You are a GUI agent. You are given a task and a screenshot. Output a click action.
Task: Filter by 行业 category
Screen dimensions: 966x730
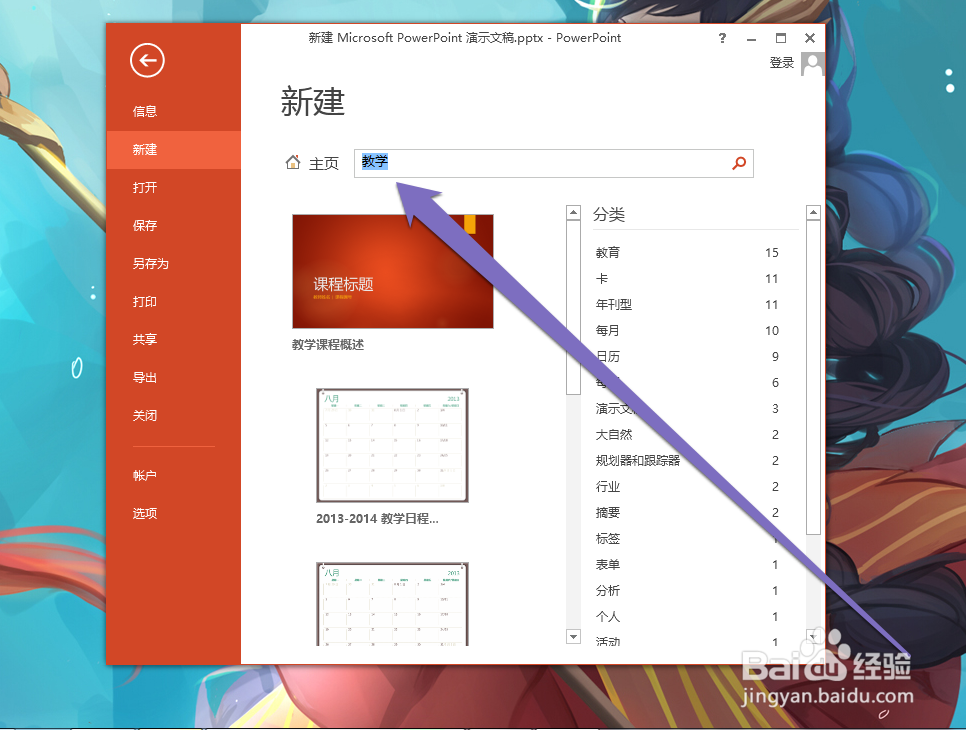click(687, 487)
